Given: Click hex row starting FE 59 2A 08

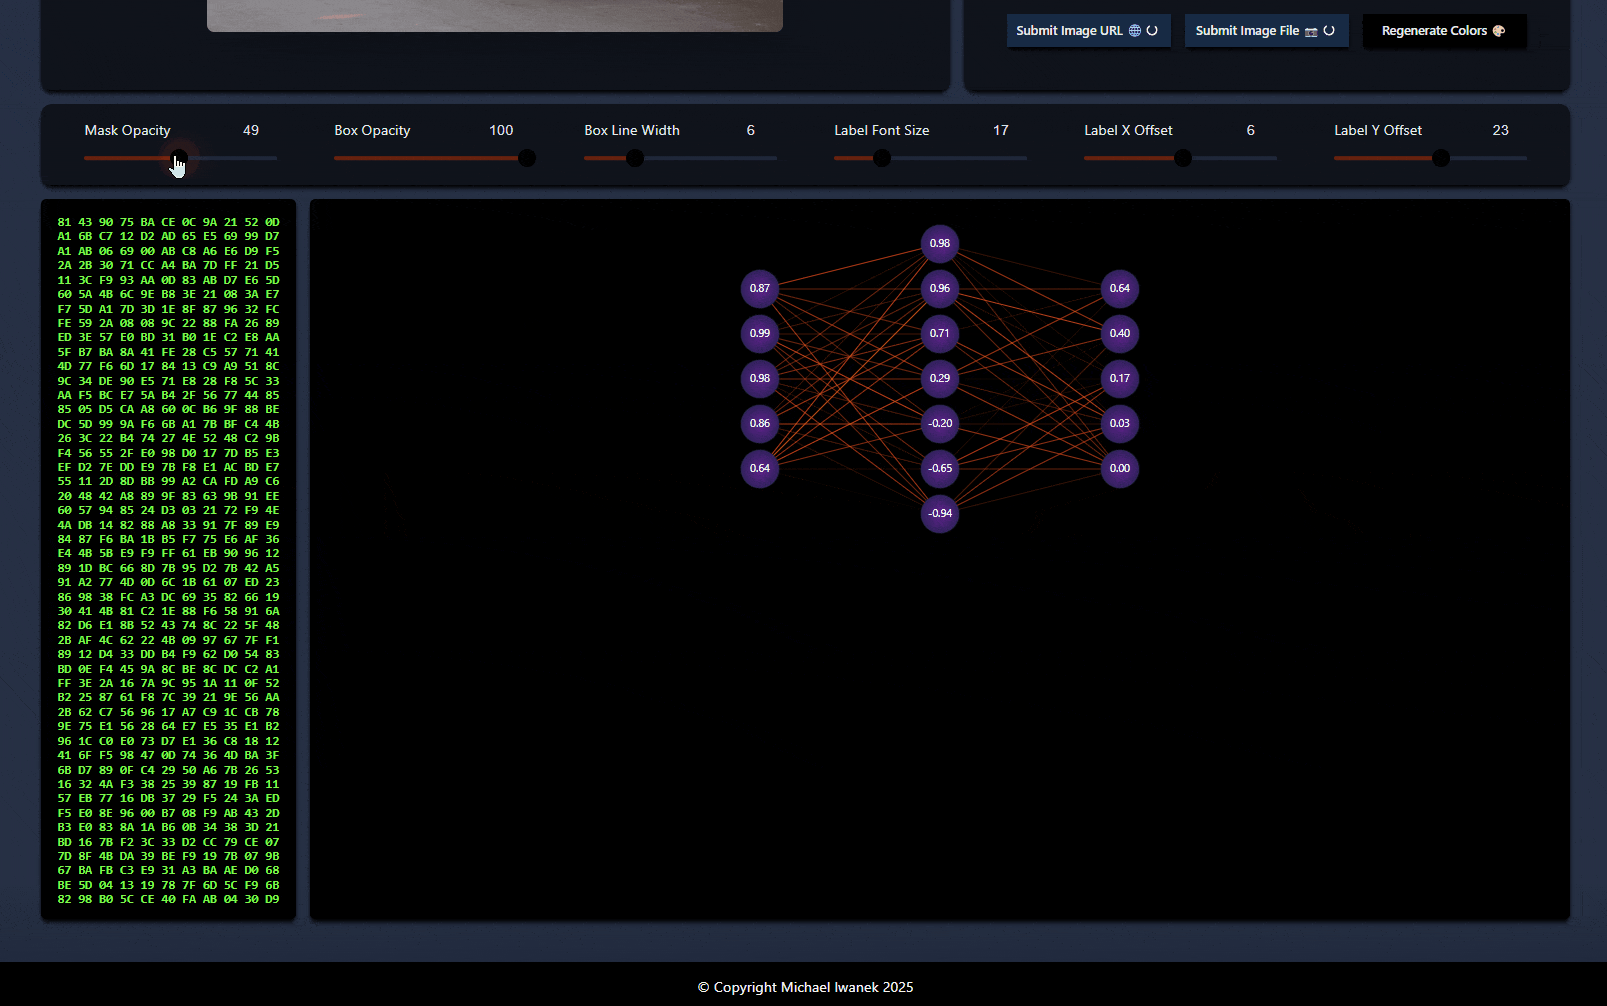Looking at the screenshot, I should pos(168,323).
